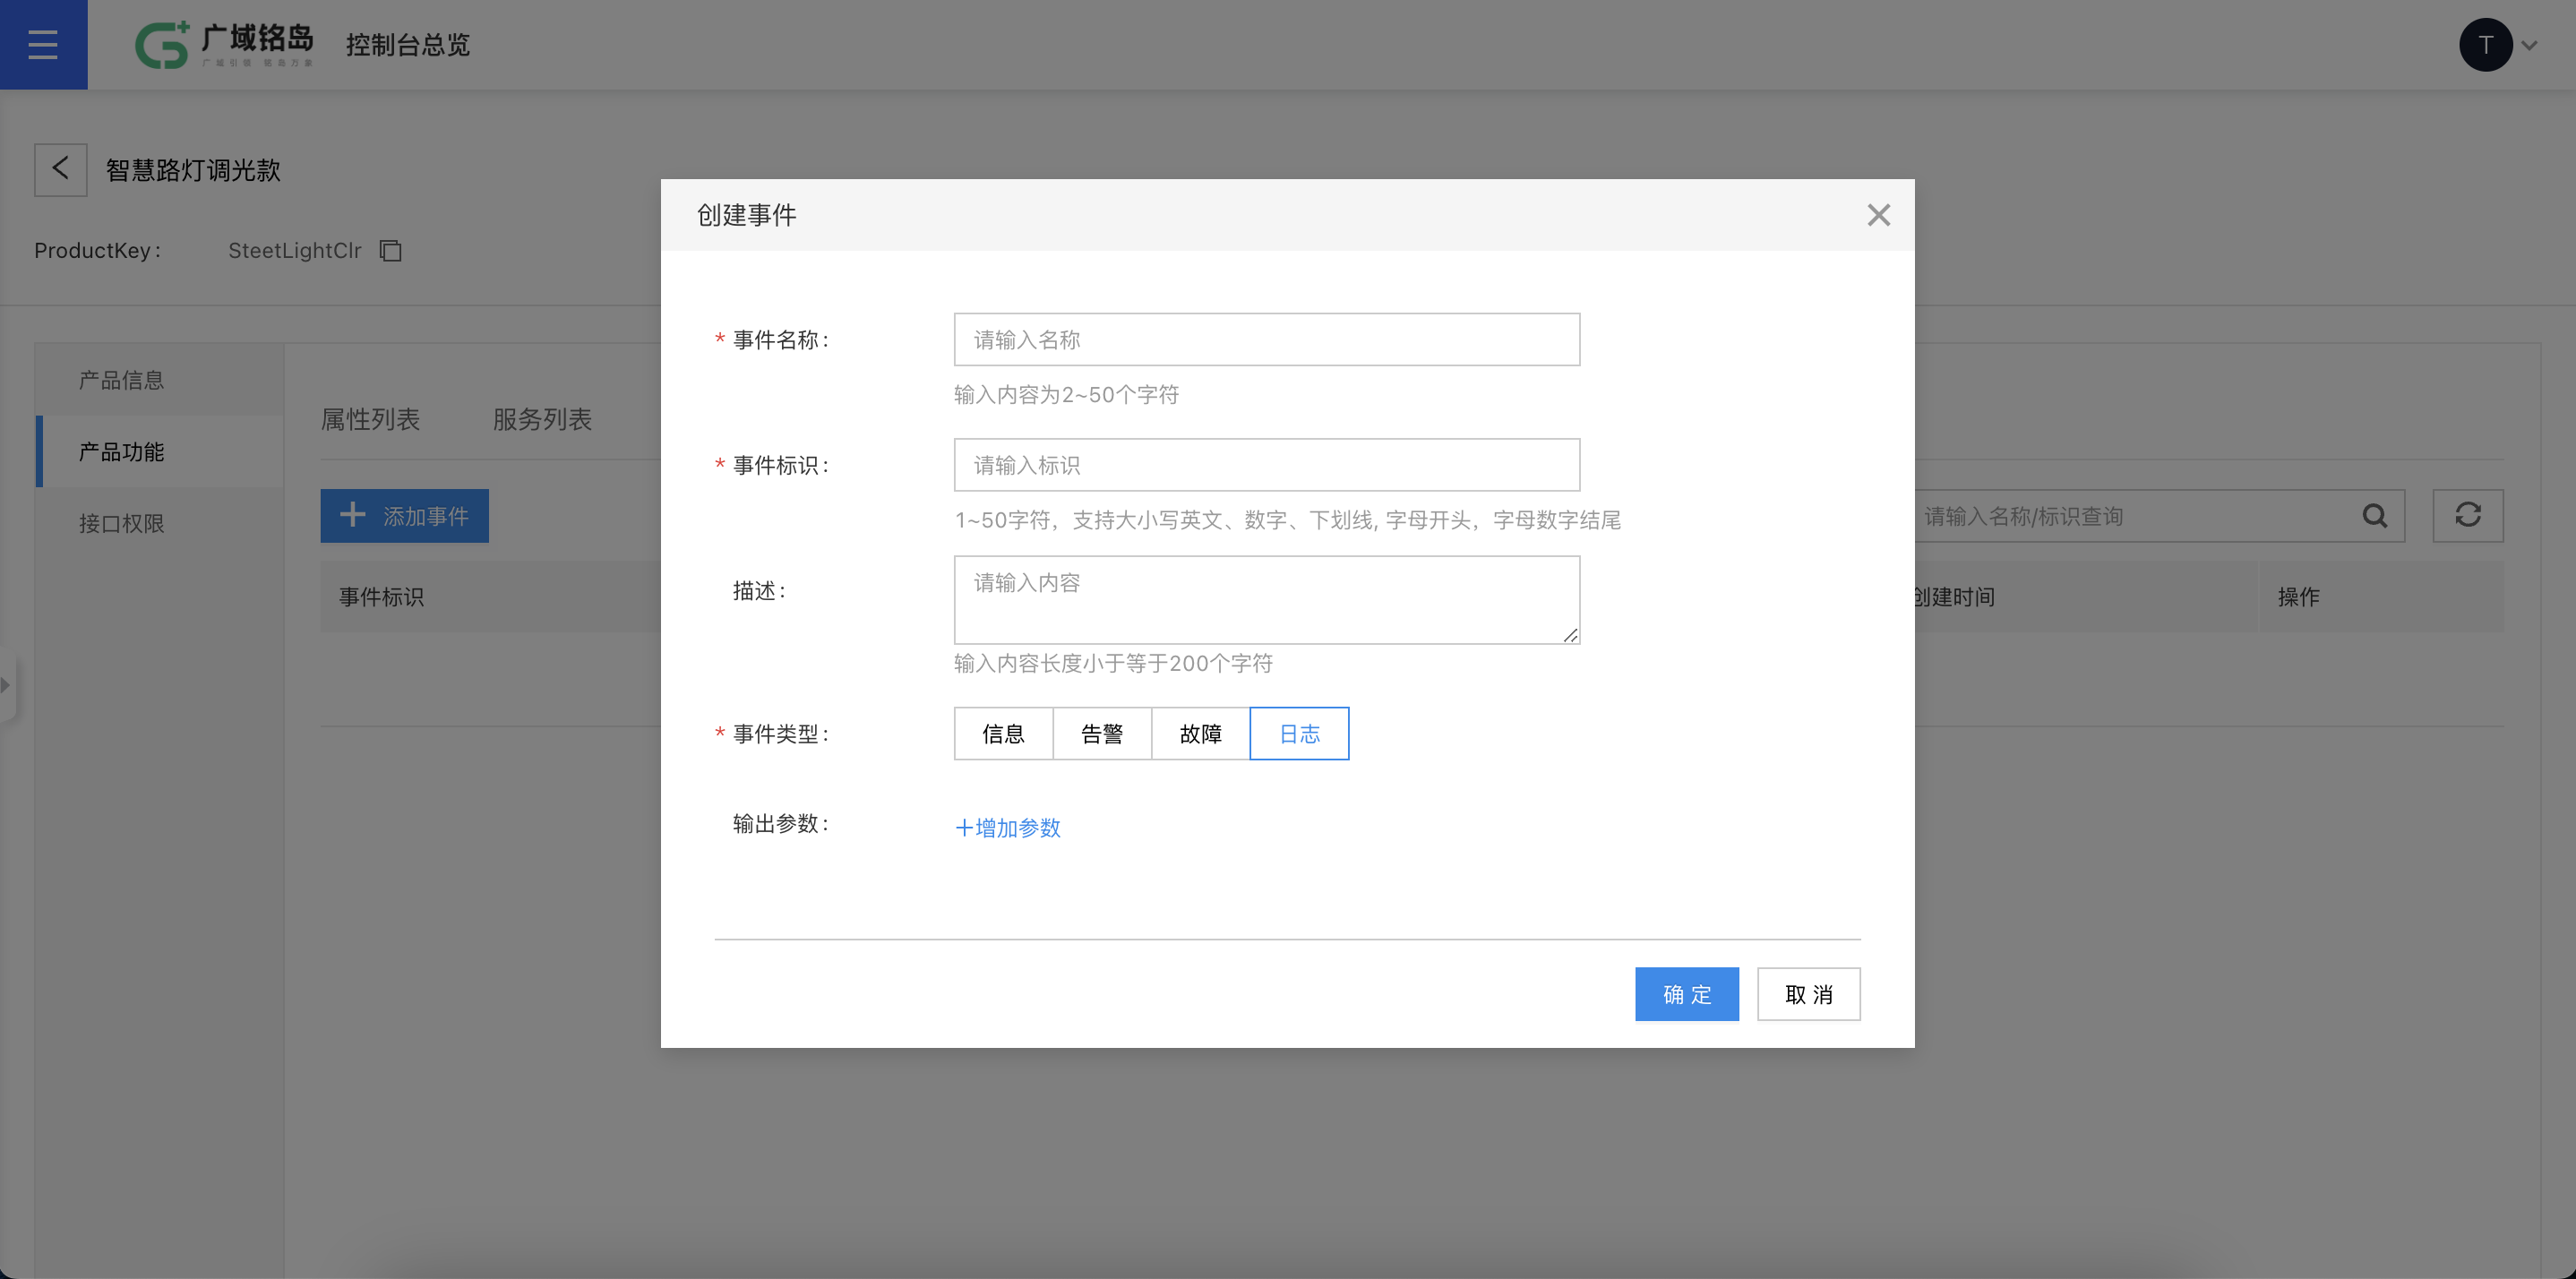Confirm with the 确定 button
Viewport: 2576px width, 1279px height.
(x=1686, y=994)
